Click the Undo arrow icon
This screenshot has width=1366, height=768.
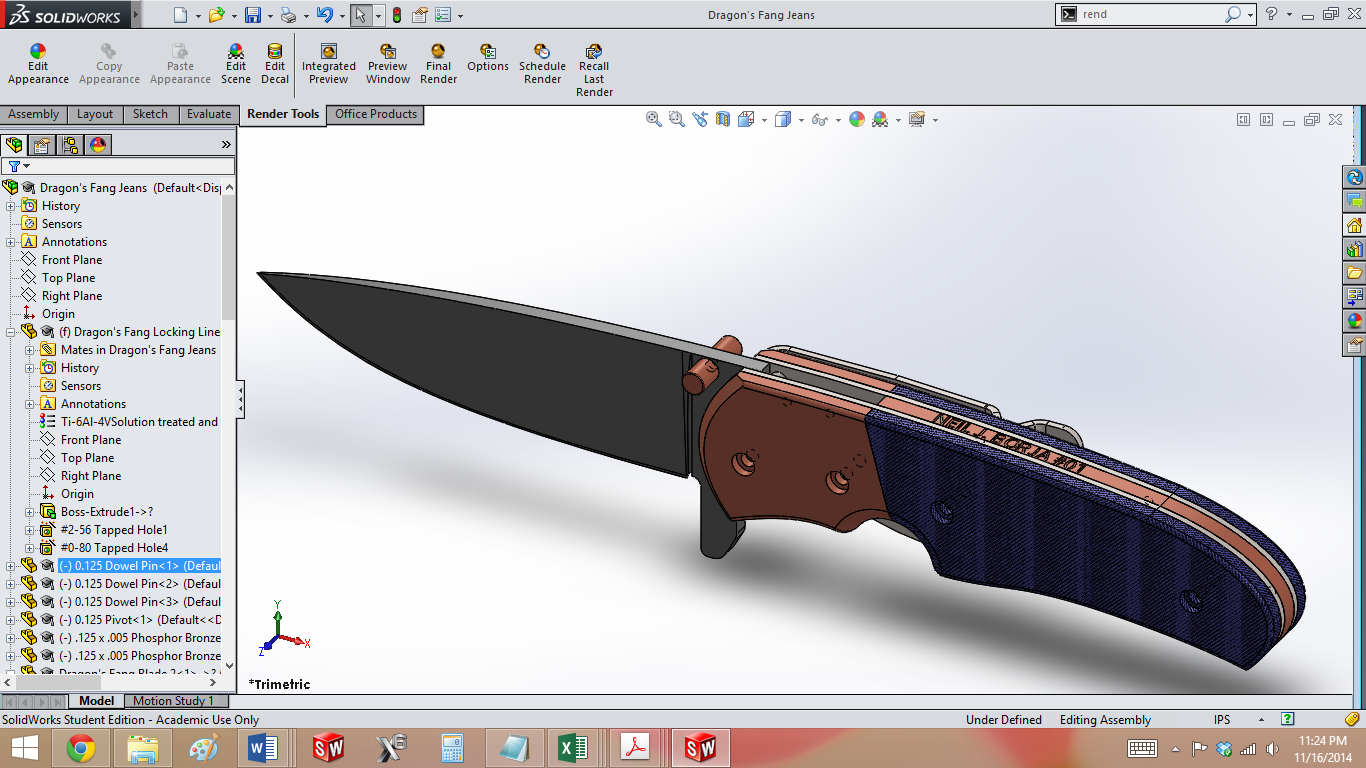(324, 15)
